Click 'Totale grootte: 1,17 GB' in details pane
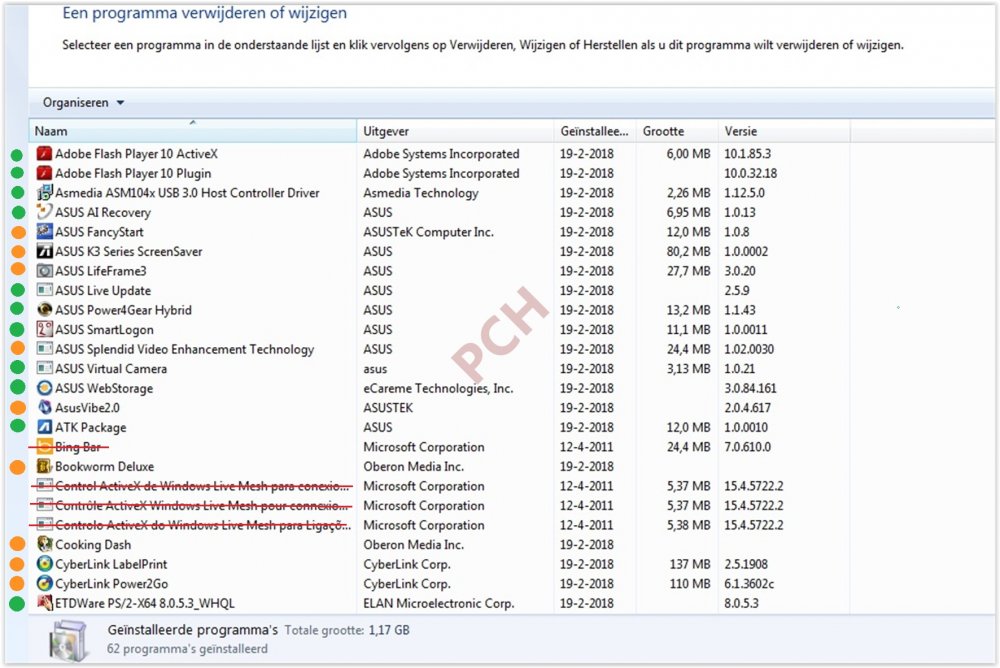This screenshot has width=1000, height=668. [347, 630]
